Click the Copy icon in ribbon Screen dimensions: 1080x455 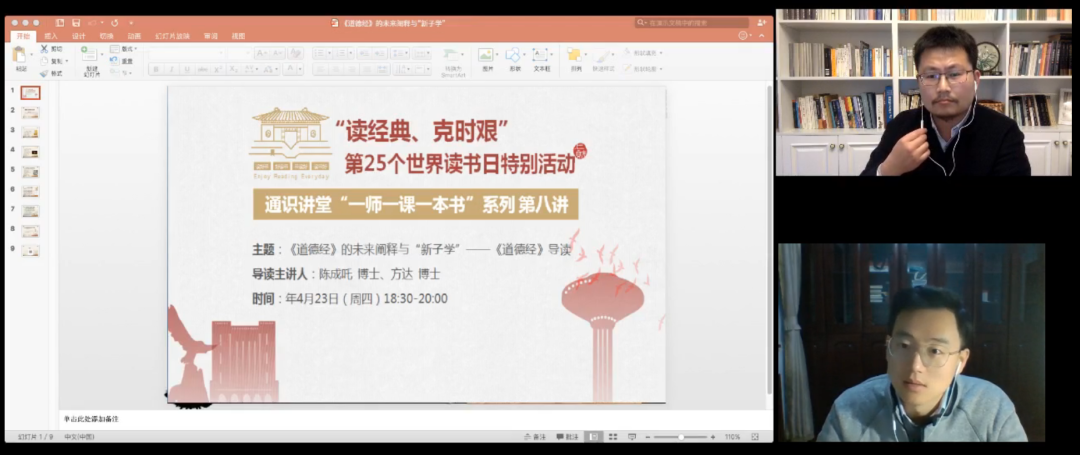click(43, 61)
